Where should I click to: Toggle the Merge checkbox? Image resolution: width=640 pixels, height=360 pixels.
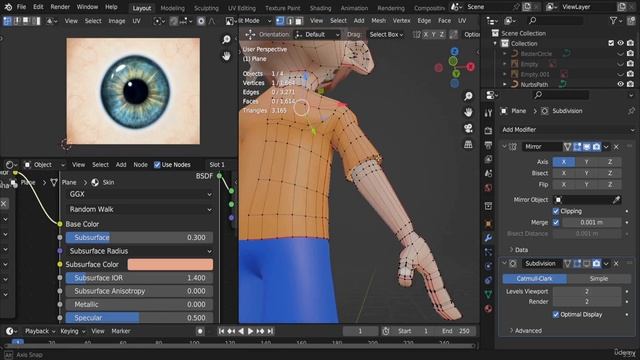click(x=556, y=222)
